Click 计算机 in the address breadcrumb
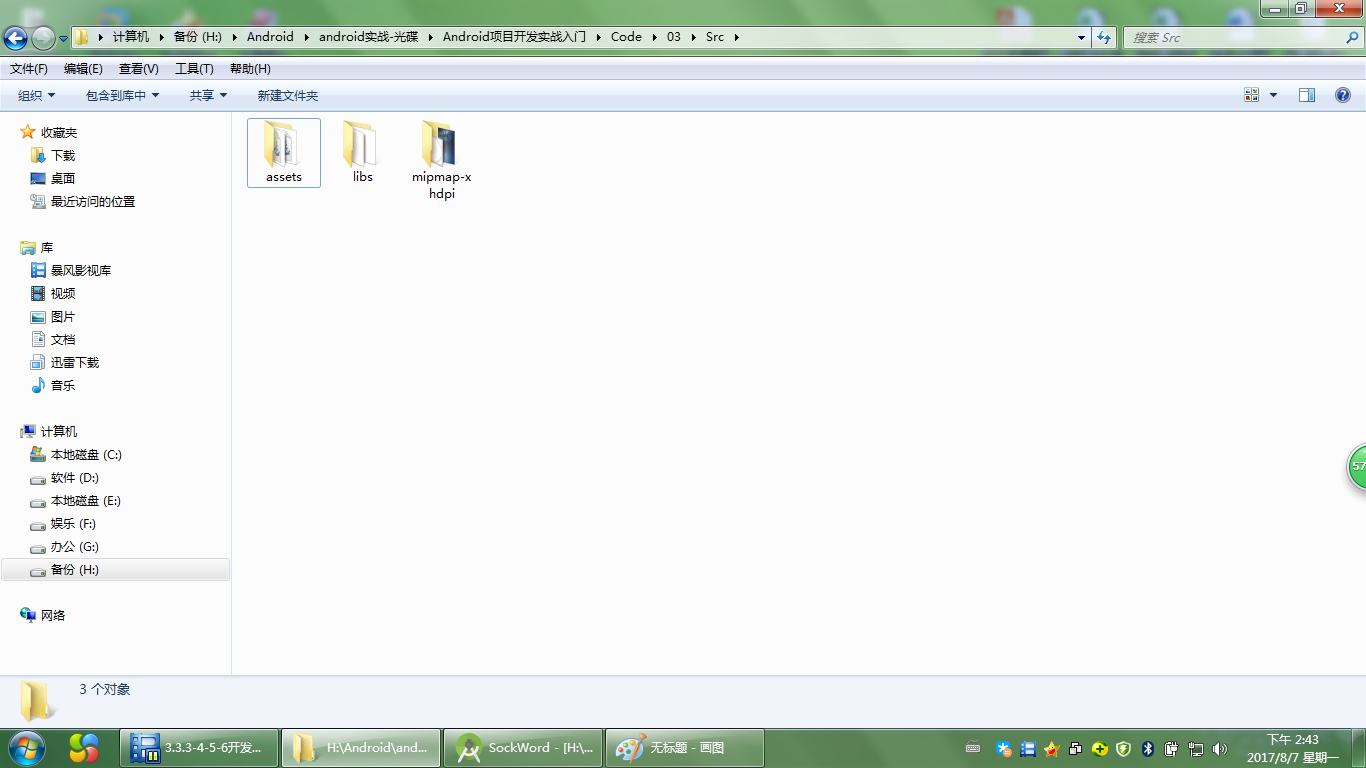 tap(131, 37)
